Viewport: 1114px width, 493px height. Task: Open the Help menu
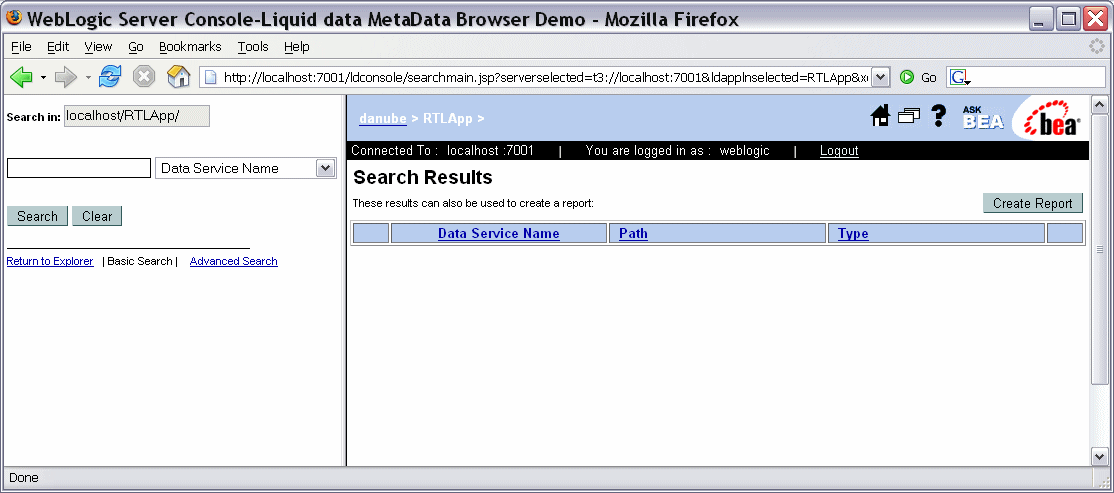pyautogui.click(x=296, y=47)
